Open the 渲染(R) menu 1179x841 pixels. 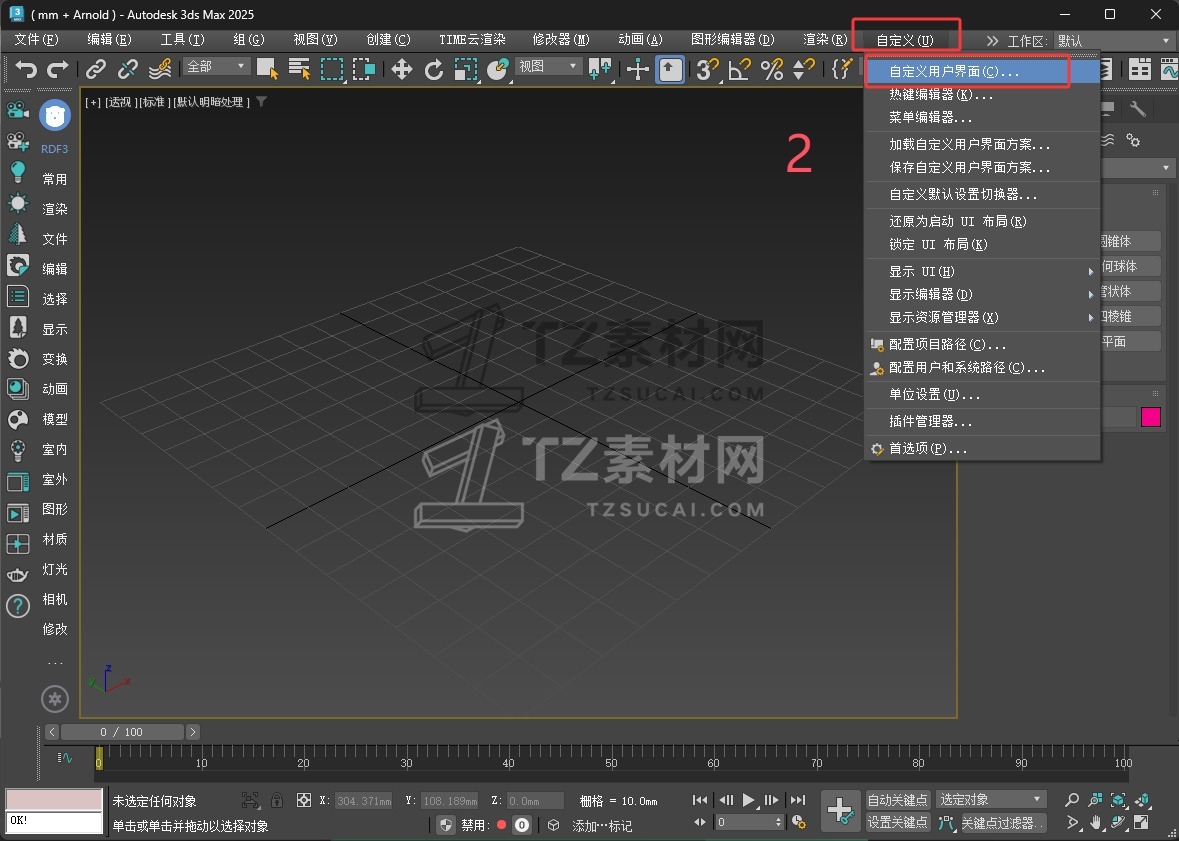824,40
